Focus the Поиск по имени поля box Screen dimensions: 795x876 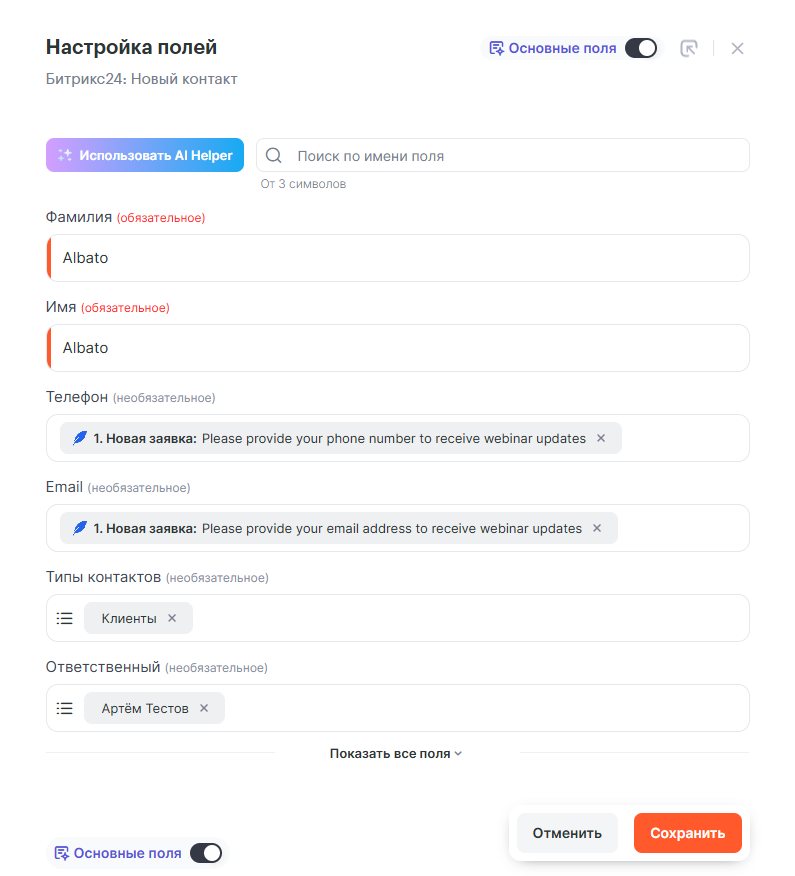coord(515,156)
